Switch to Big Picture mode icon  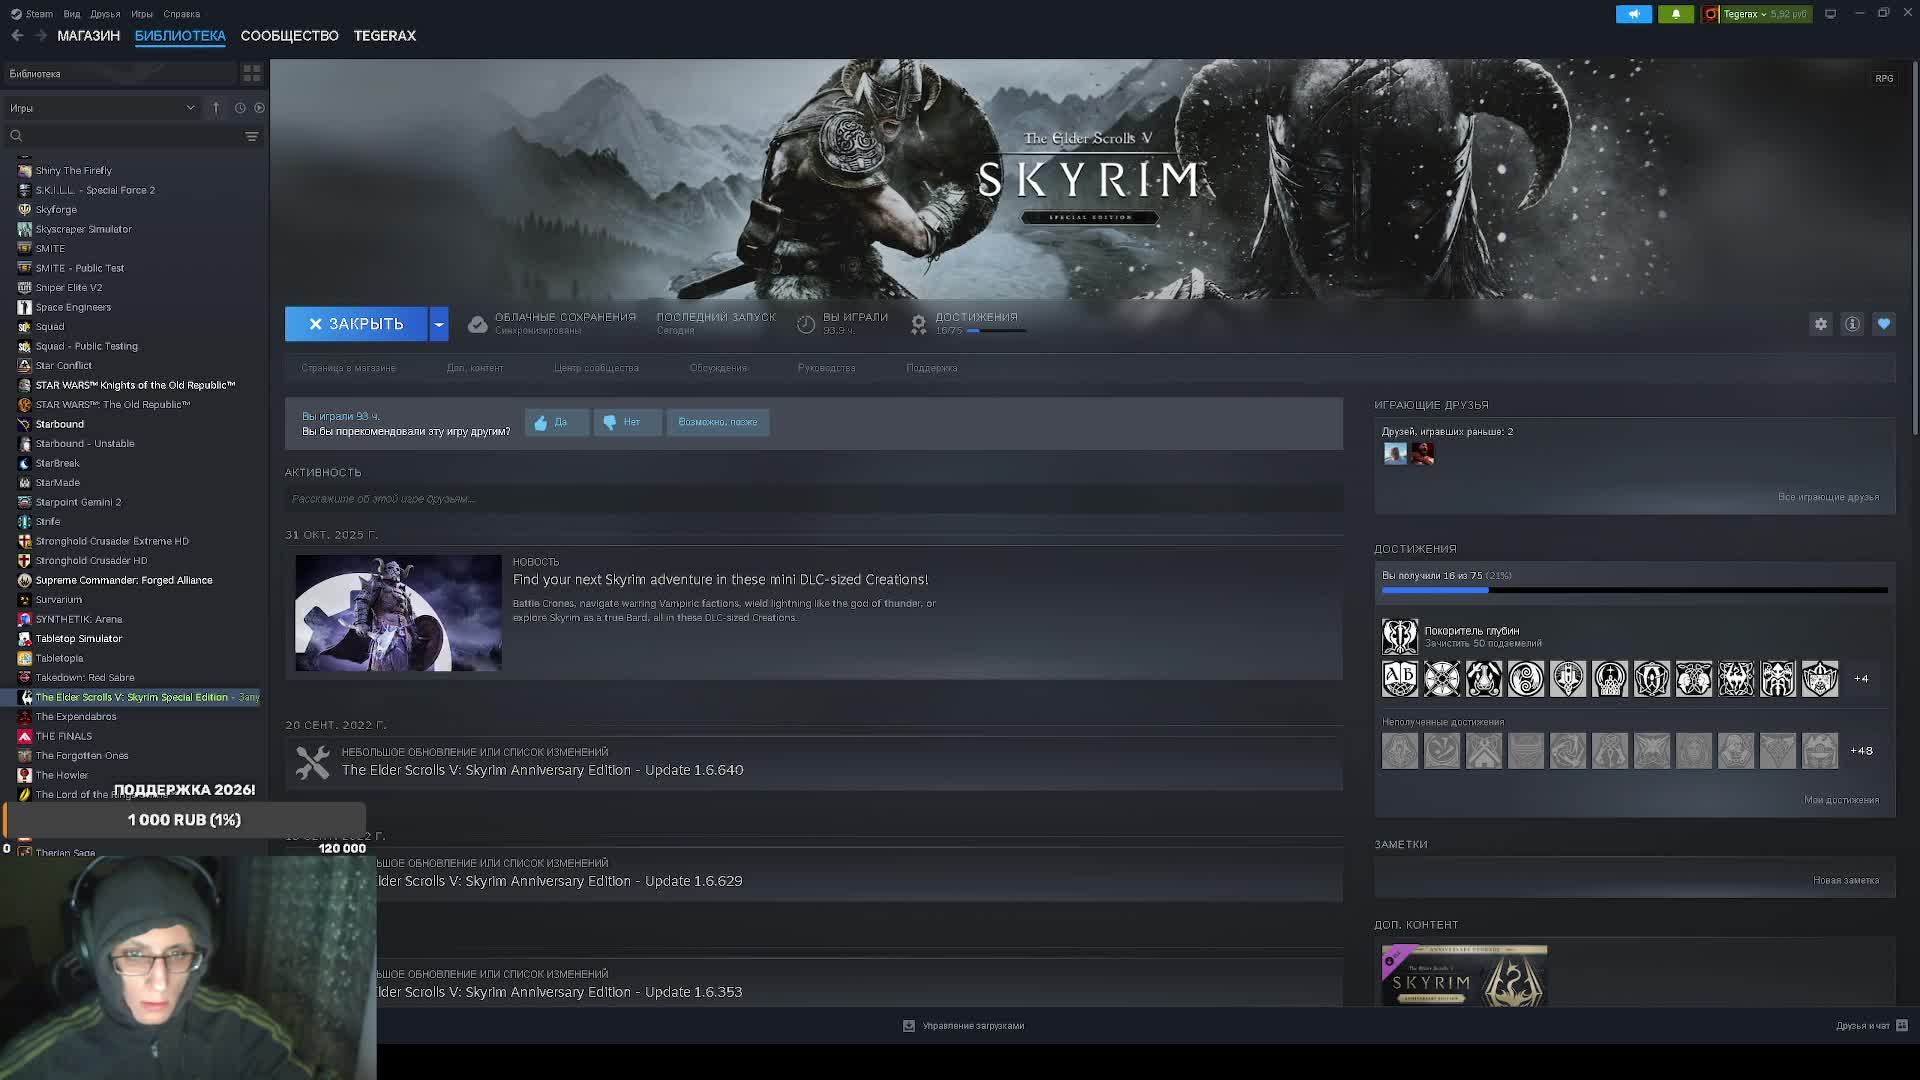coord(1830,14)
